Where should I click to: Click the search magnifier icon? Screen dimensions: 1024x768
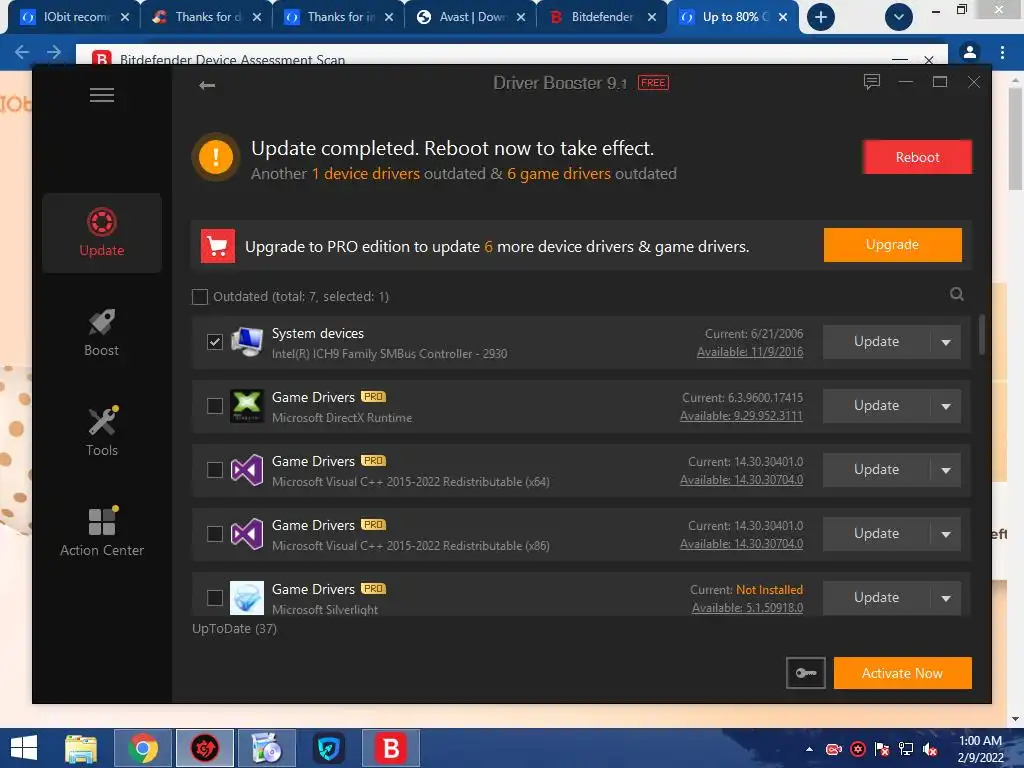coord(957,295)
